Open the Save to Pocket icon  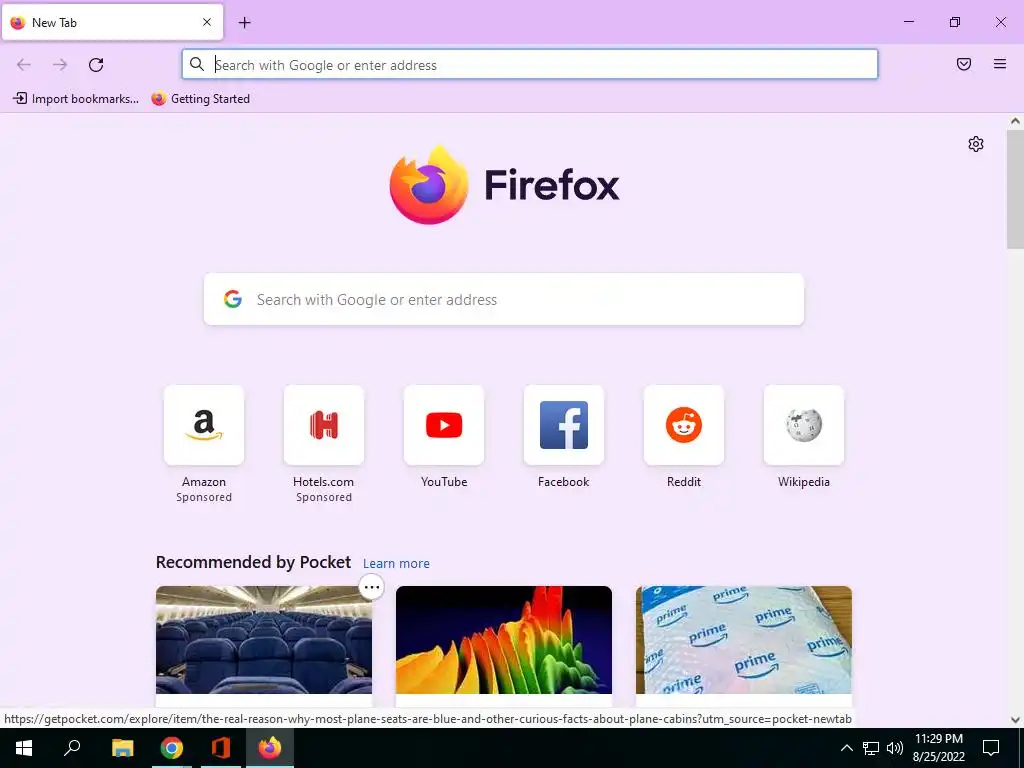963,64
